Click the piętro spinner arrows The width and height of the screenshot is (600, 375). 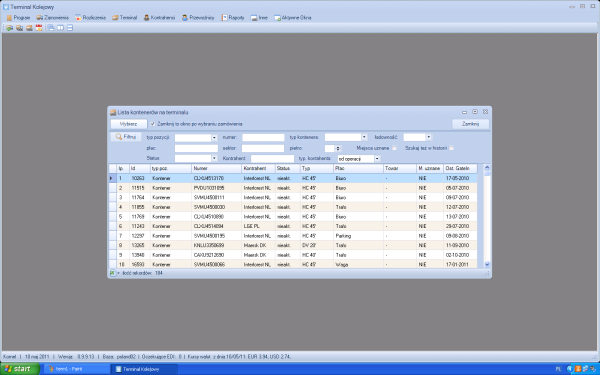(338, 148)
